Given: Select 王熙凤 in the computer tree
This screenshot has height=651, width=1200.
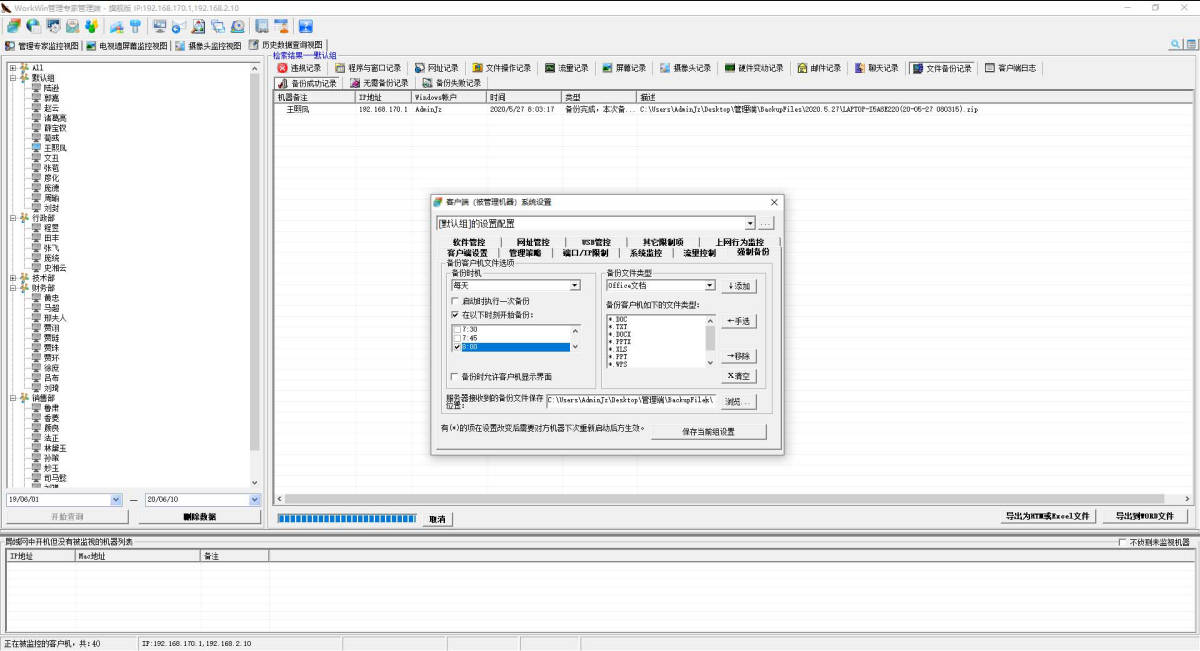Looking at the screenshot, I should click(54, 148).
